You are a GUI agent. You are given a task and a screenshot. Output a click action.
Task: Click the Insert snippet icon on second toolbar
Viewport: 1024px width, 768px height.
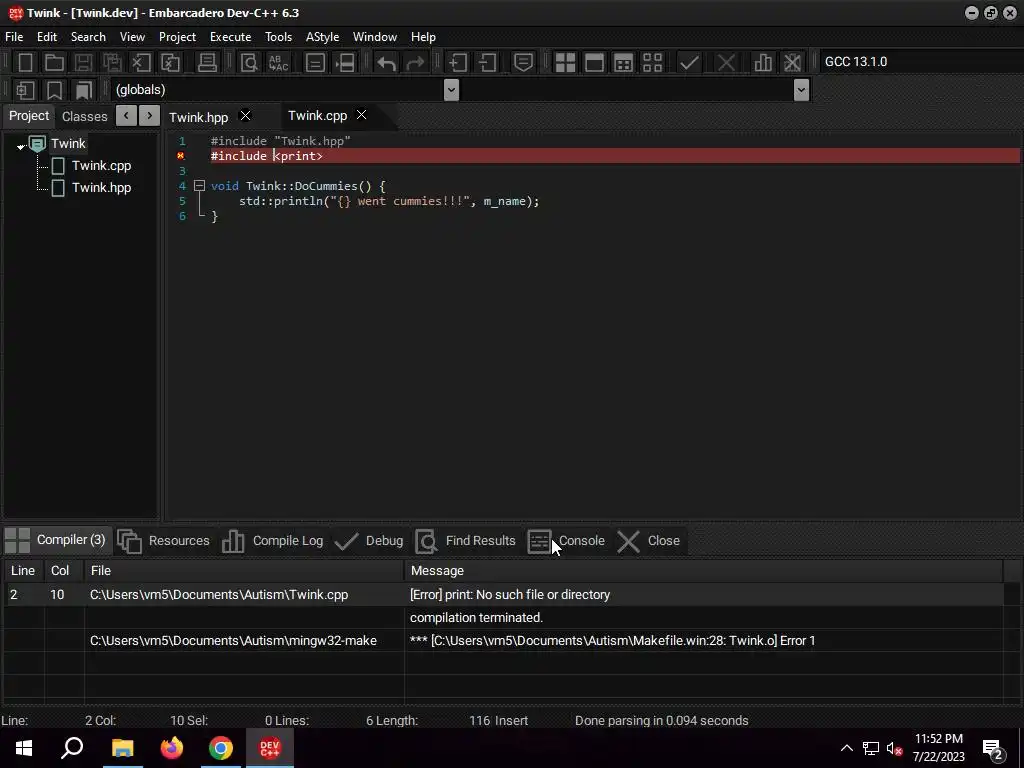[25, 89]
